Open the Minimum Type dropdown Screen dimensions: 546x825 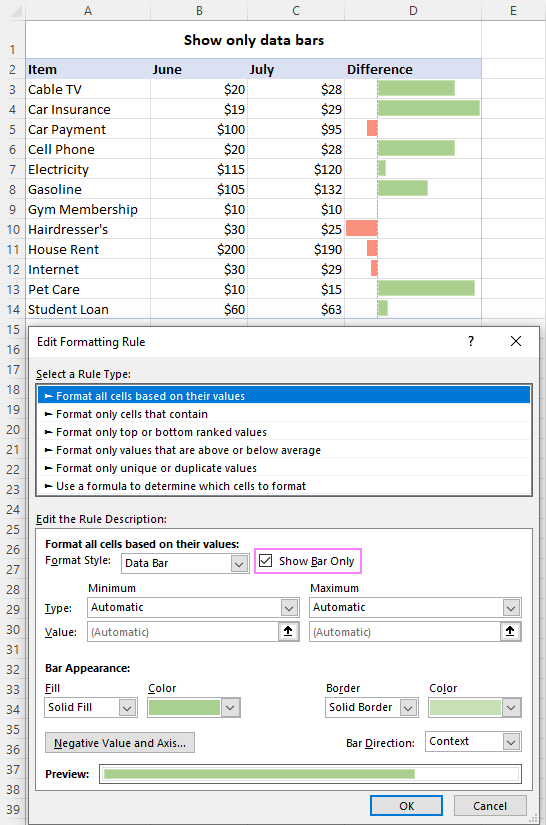coord(289,608)
